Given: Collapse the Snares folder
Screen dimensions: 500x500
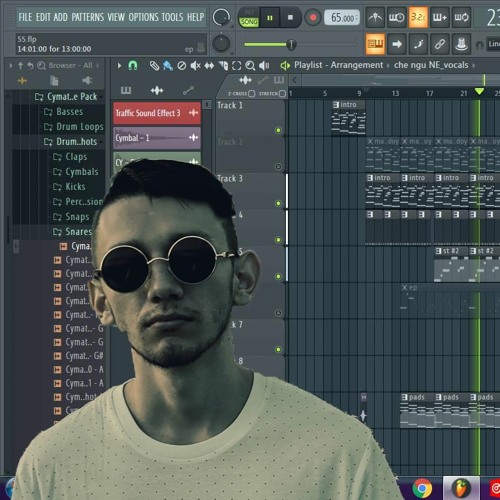Looking at the screenshot, I should tap(72, 231).
